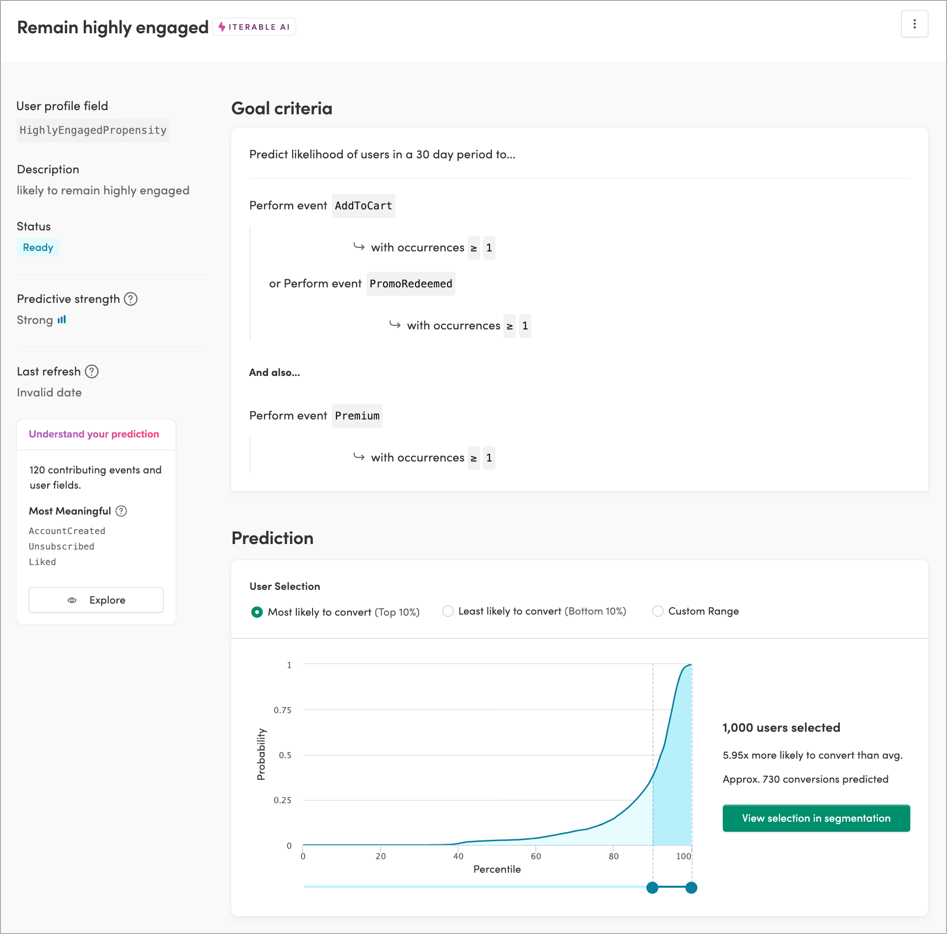Click View selection in segmentation
Screen dimensions: 947x934
point(816,818)
